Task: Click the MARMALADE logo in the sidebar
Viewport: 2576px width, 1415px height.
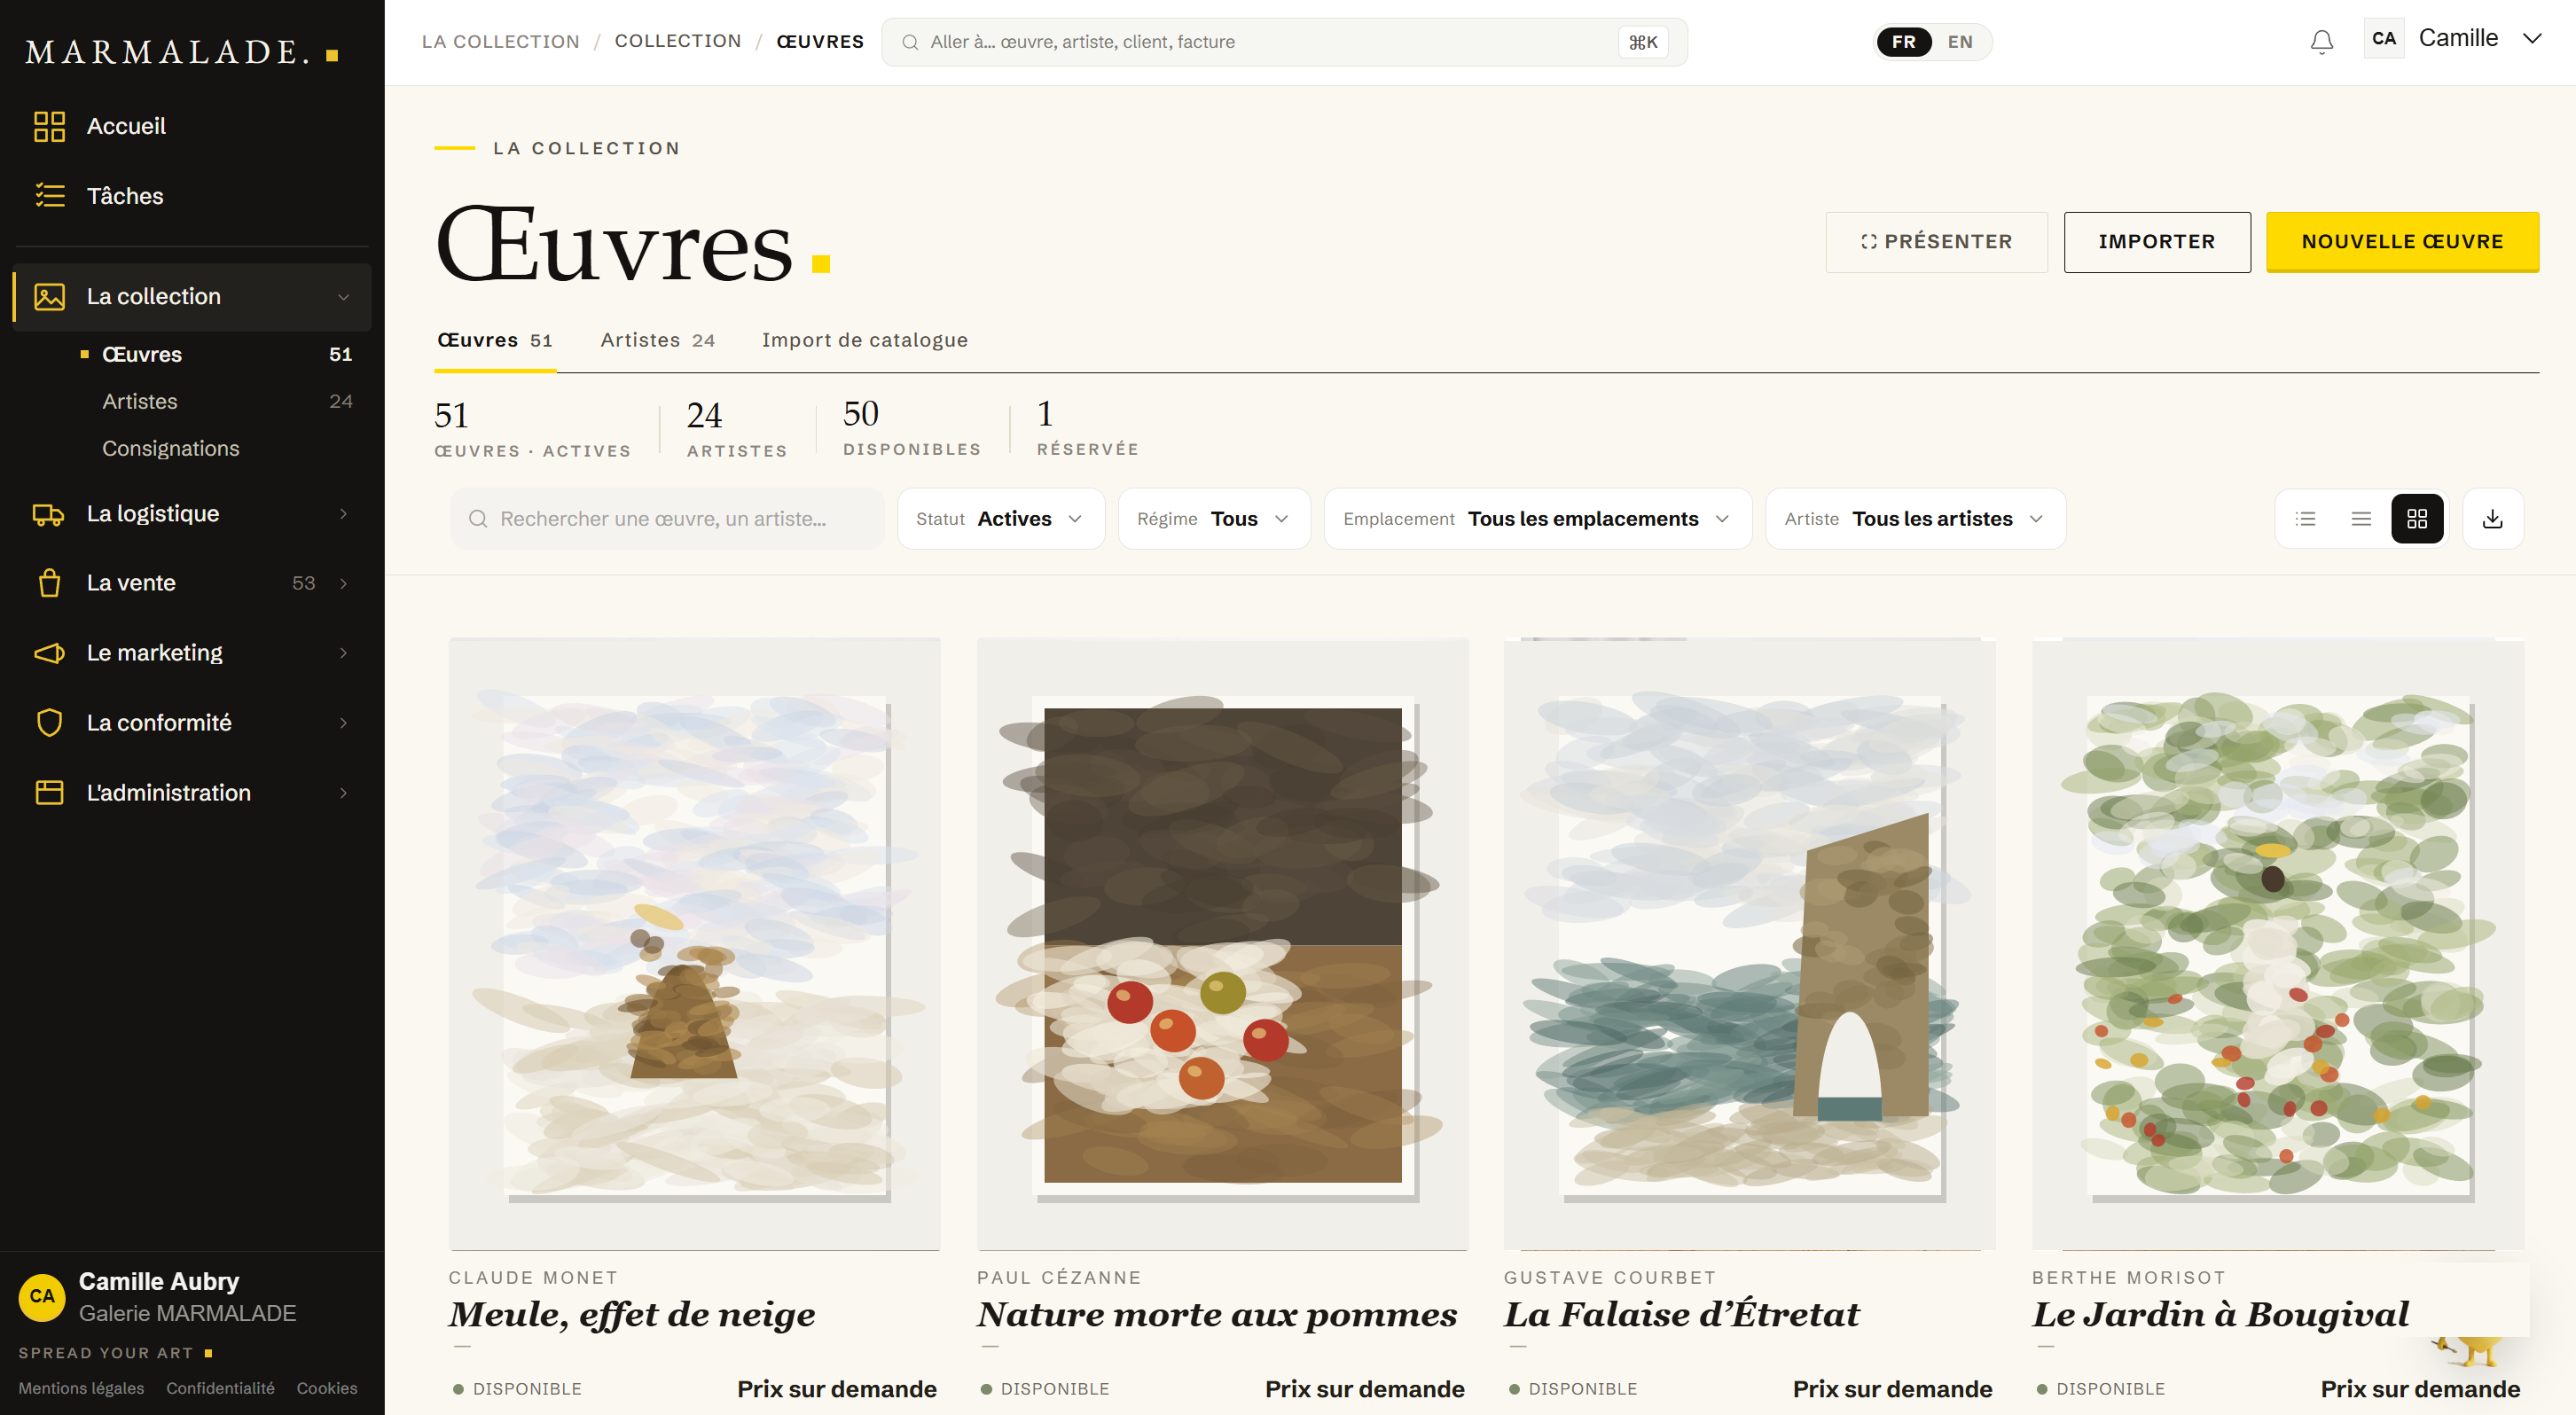Action: pos(182,52)
